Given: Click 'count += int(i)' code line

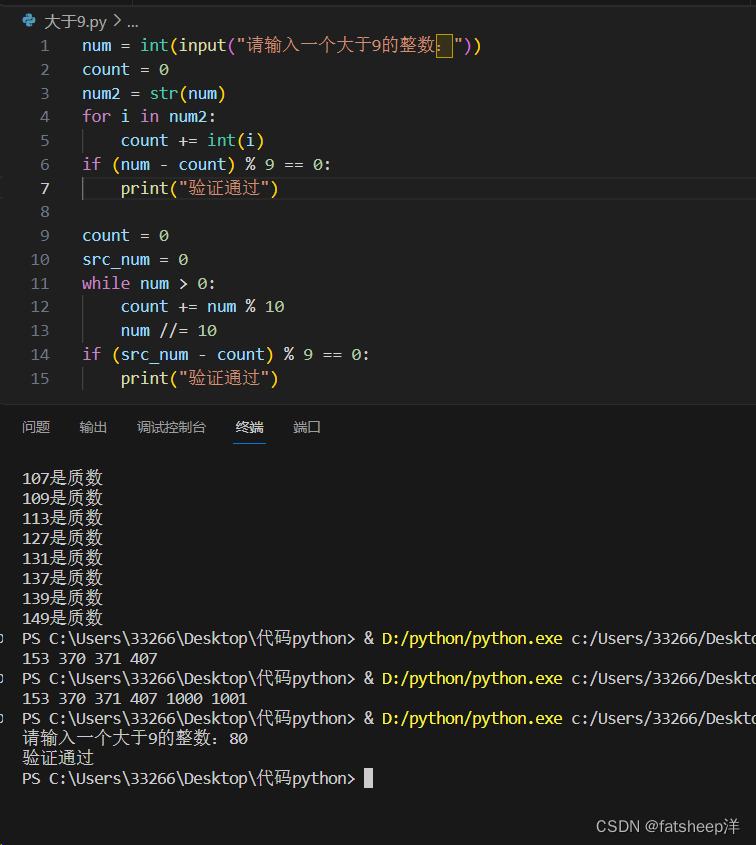Looking at the screenshot, I should pyautogui.click(x=192, y=141).
